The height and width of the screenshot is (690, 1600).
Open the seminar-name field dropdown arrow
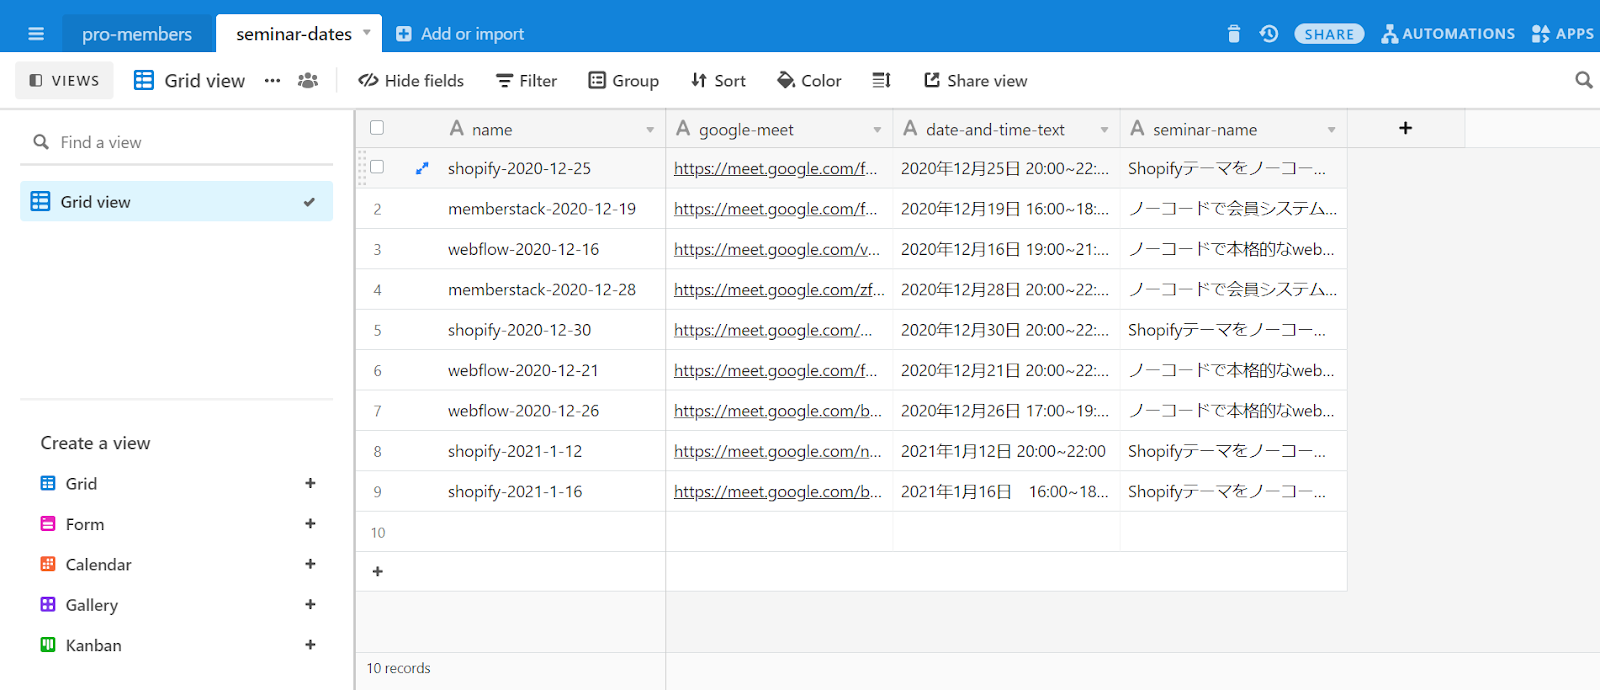point(1331,130)
